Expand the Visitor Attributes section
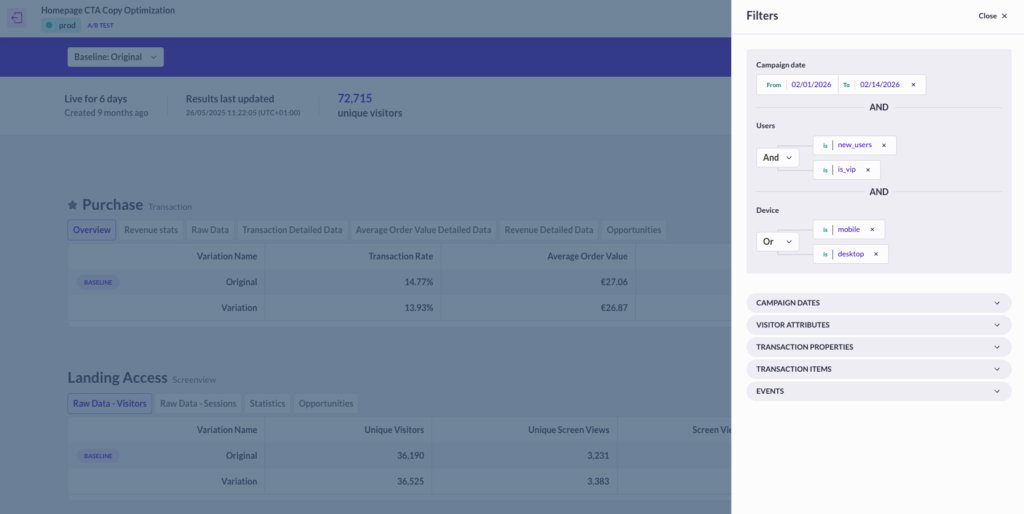The image size is (1024, 514). point(878,325)
